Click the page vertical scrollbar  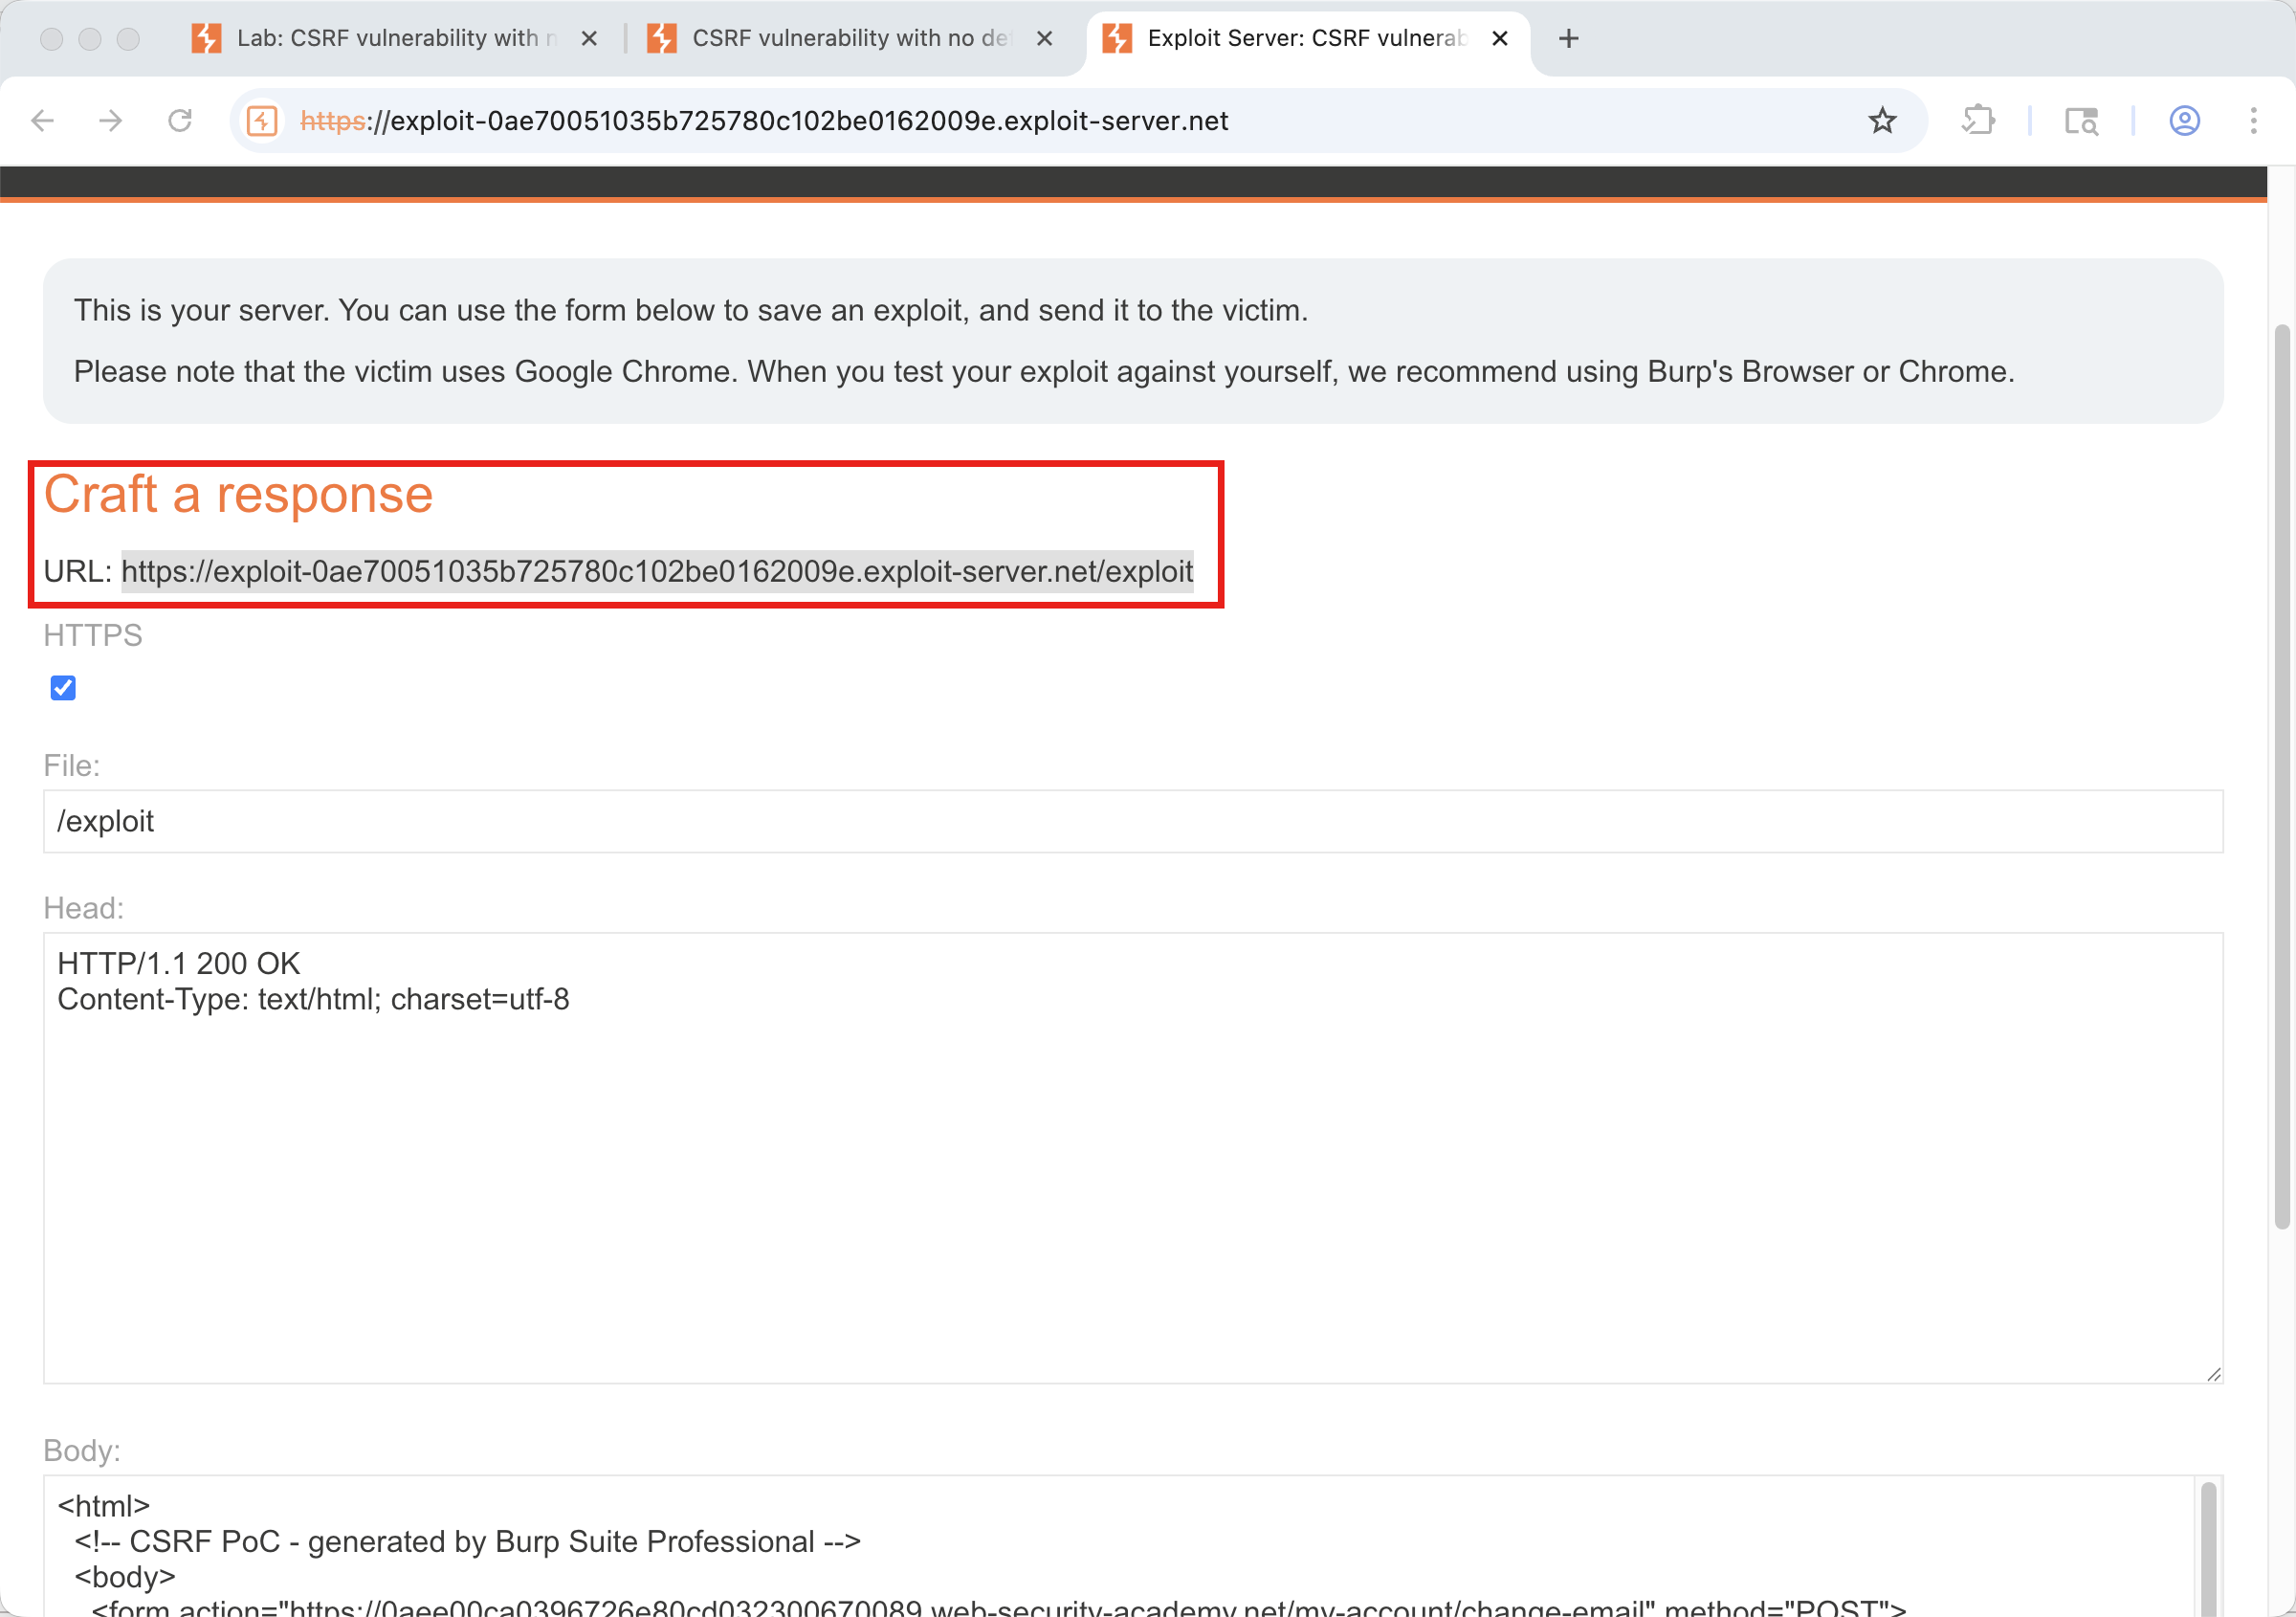coord(2281,776)
